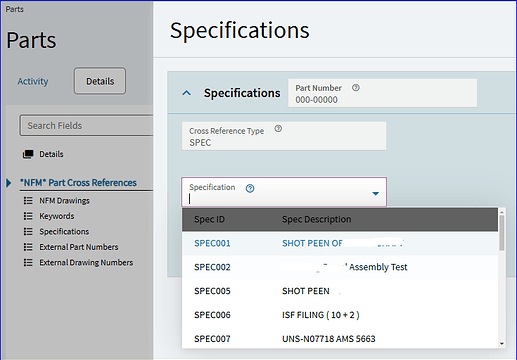The height and width of the screenshot is (360, 517).
Task: Click help icon beside Specification field
Action: [250, 189]
